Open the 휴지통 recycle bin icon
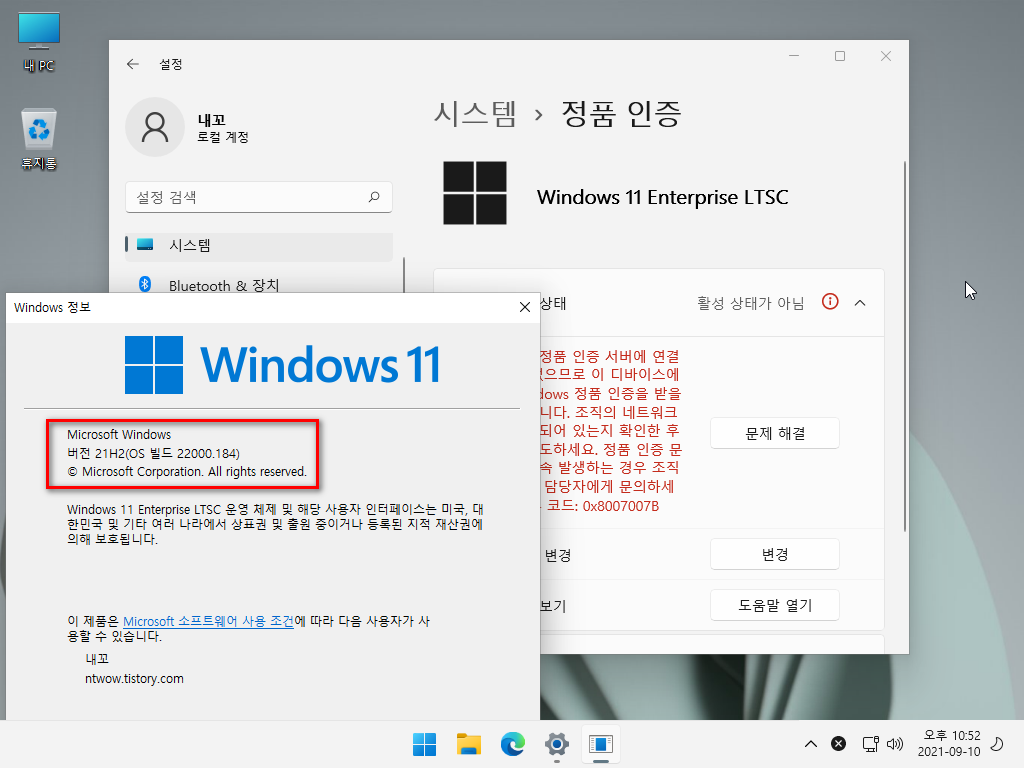 coord(39,139)
